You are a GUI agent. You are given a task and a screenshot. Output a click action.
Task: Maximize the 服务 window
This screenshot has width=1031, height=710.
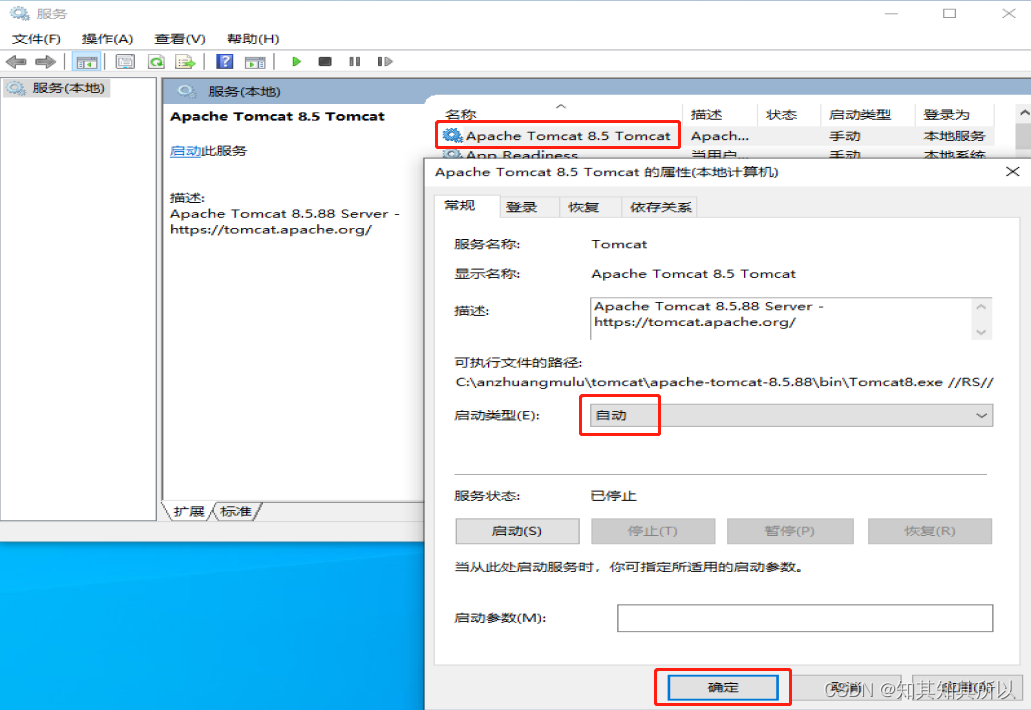[x=949, y=13]
